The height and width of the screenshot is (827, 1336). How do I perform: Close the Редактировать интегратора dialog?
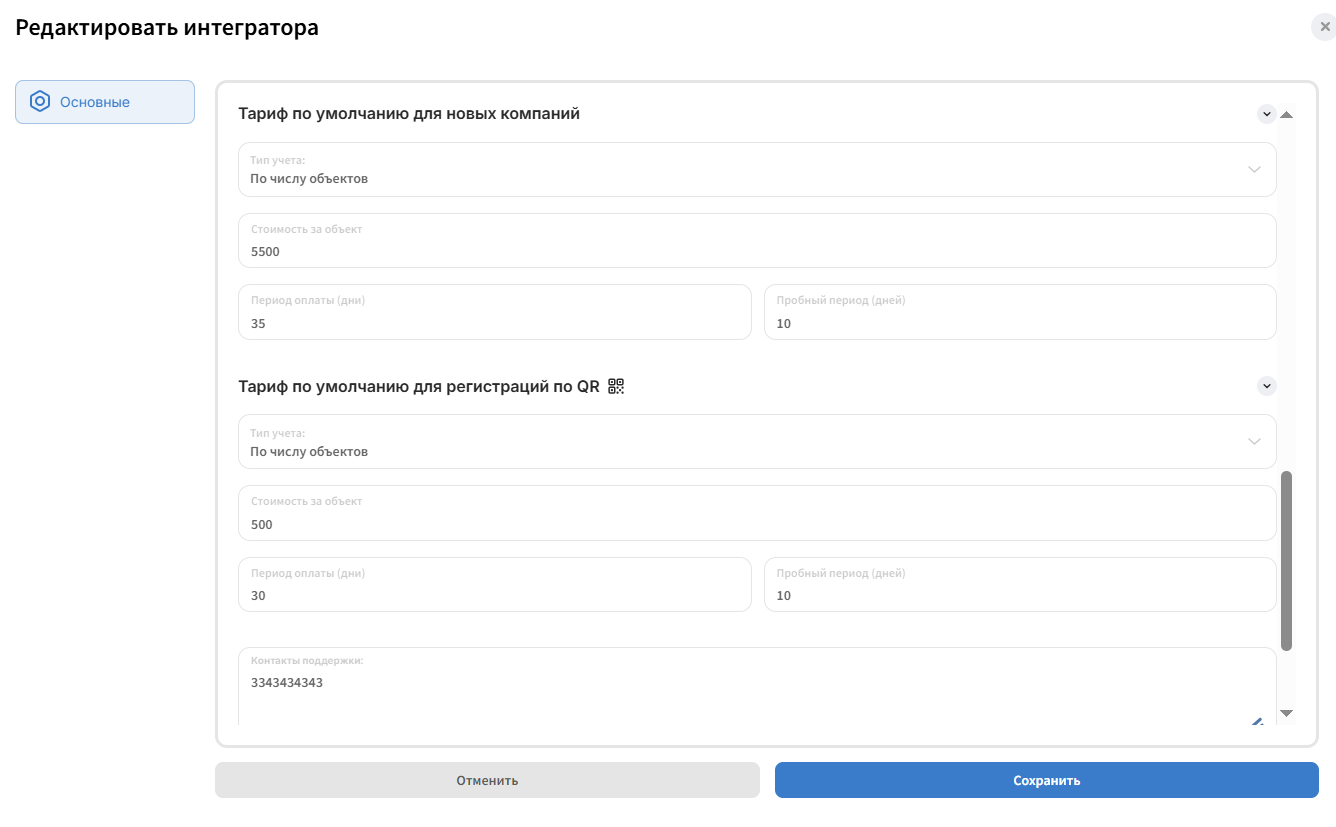1324,27
